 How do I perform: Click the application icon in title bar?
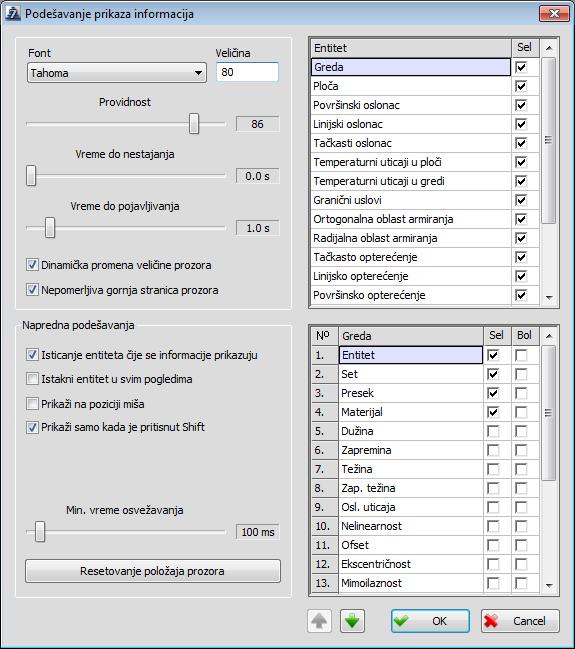[x=13, y=14]
